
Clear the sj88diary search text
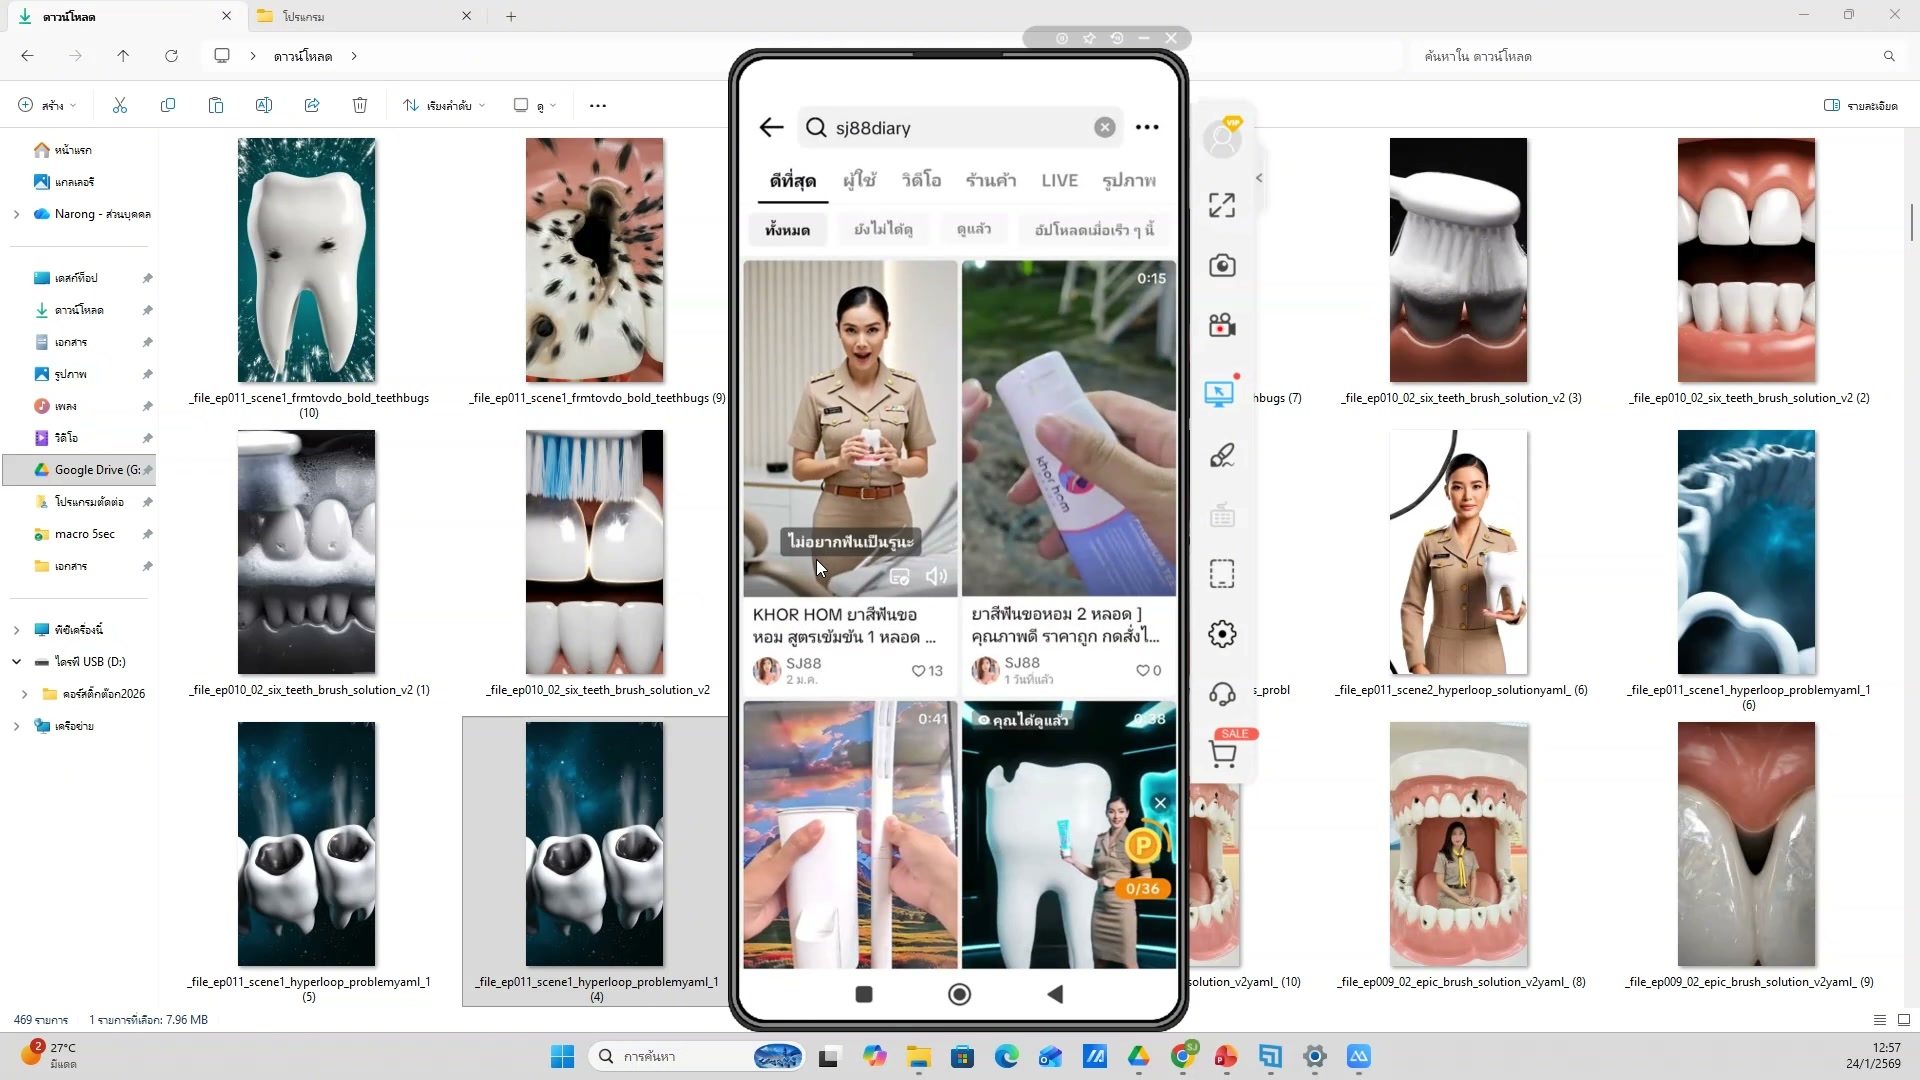coord(1104,128)
